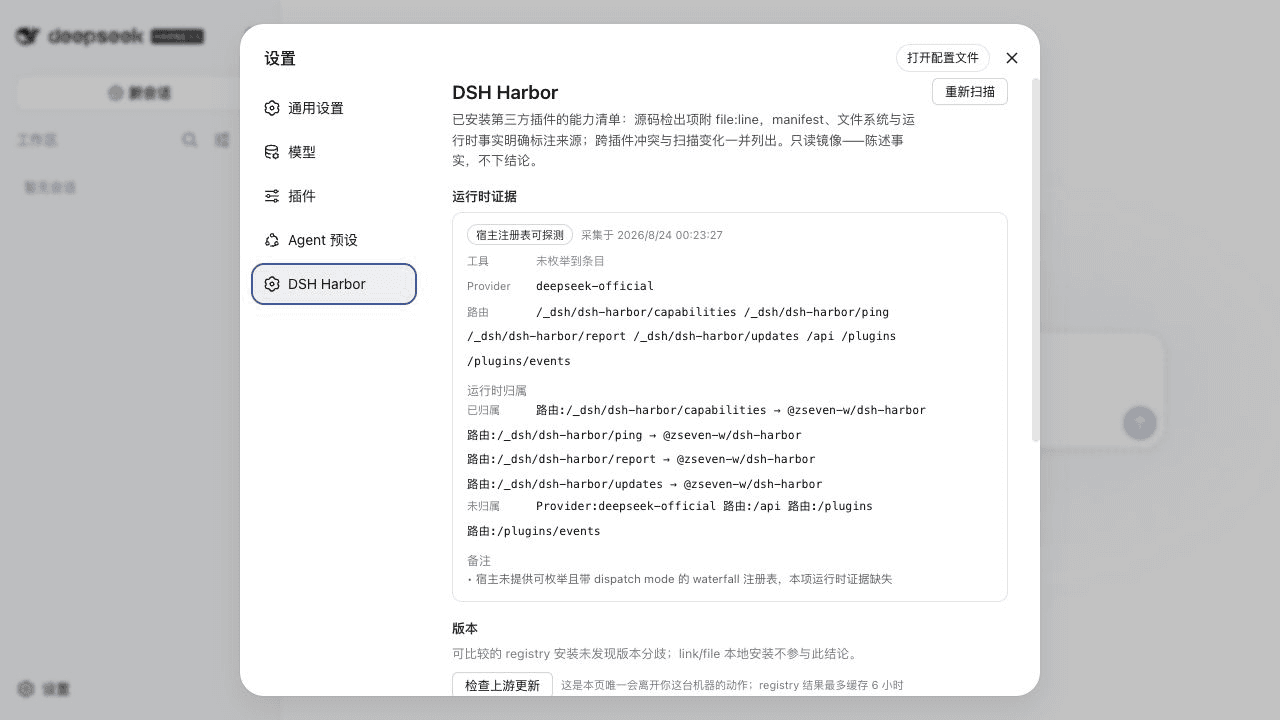Viewport: 1280px width, 720px height.
Task: Click the icon beside Agent 预设
Action: click(272, 240)
